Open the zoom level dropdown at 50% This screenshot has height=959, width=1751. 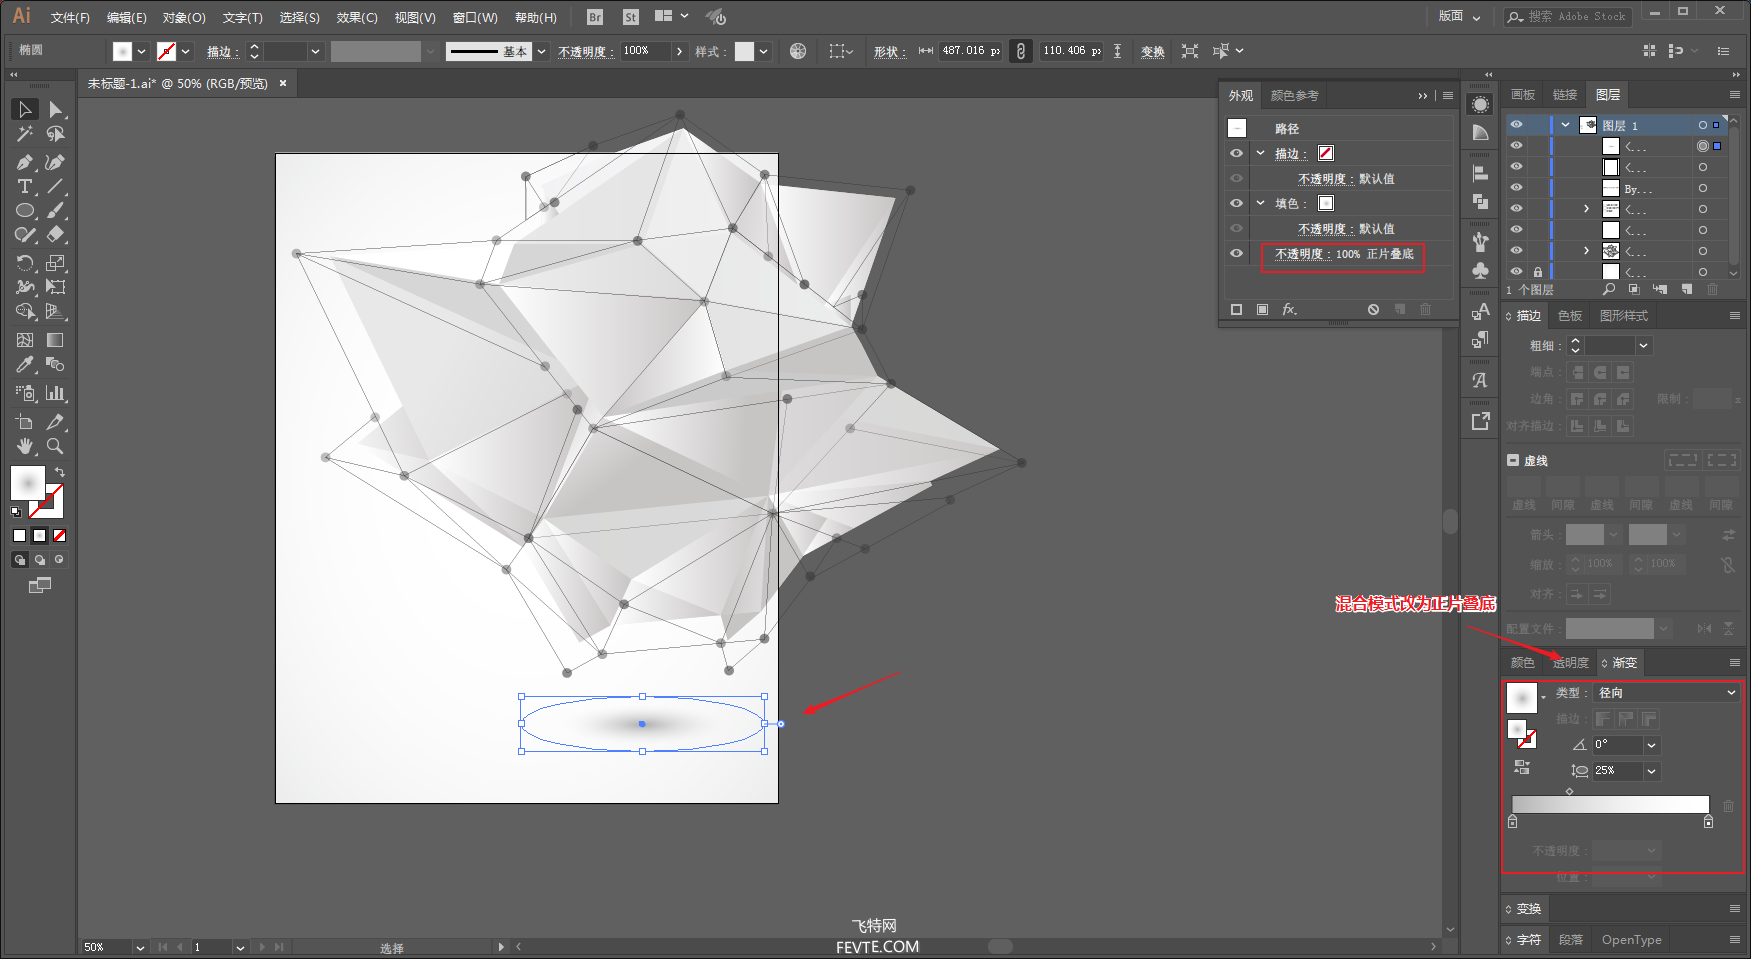(140, 947)
